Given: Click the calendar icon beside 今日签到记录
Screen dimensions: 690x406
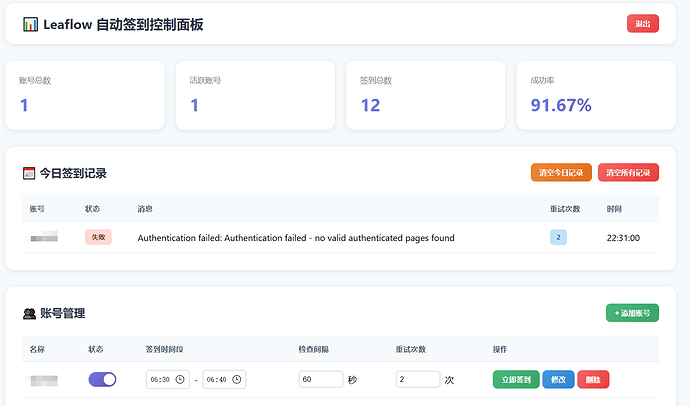Looking at the screenshot, I should [x=29, y=173].
